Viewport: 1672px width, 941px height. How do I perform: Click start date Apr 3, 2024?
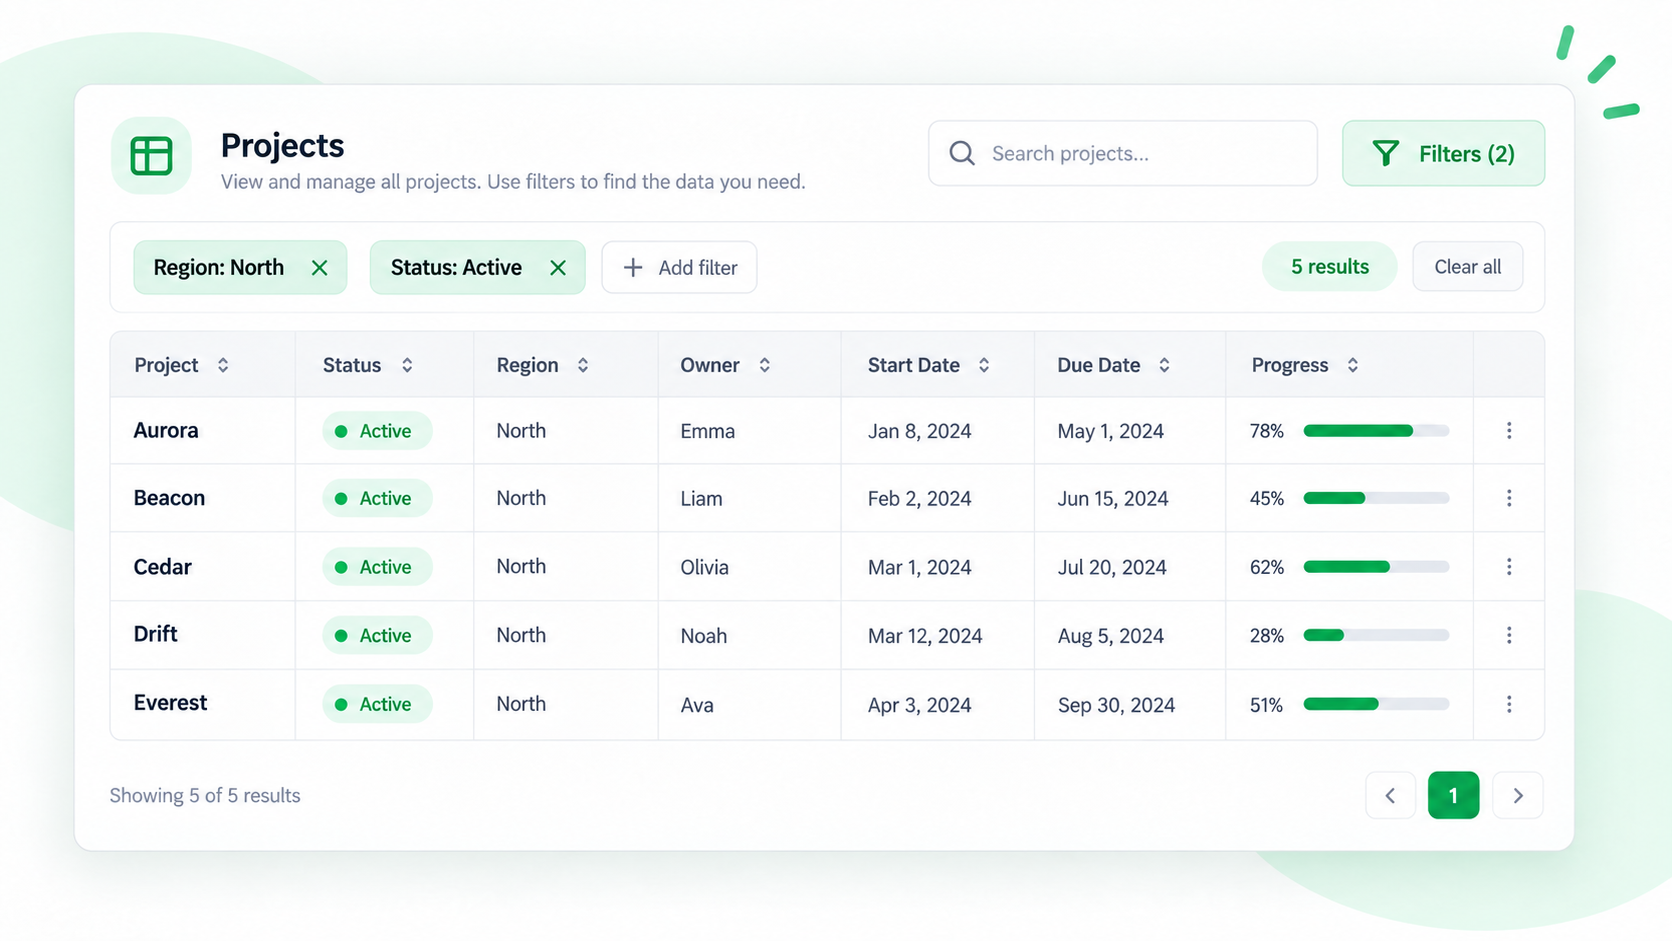click(919, 705)
